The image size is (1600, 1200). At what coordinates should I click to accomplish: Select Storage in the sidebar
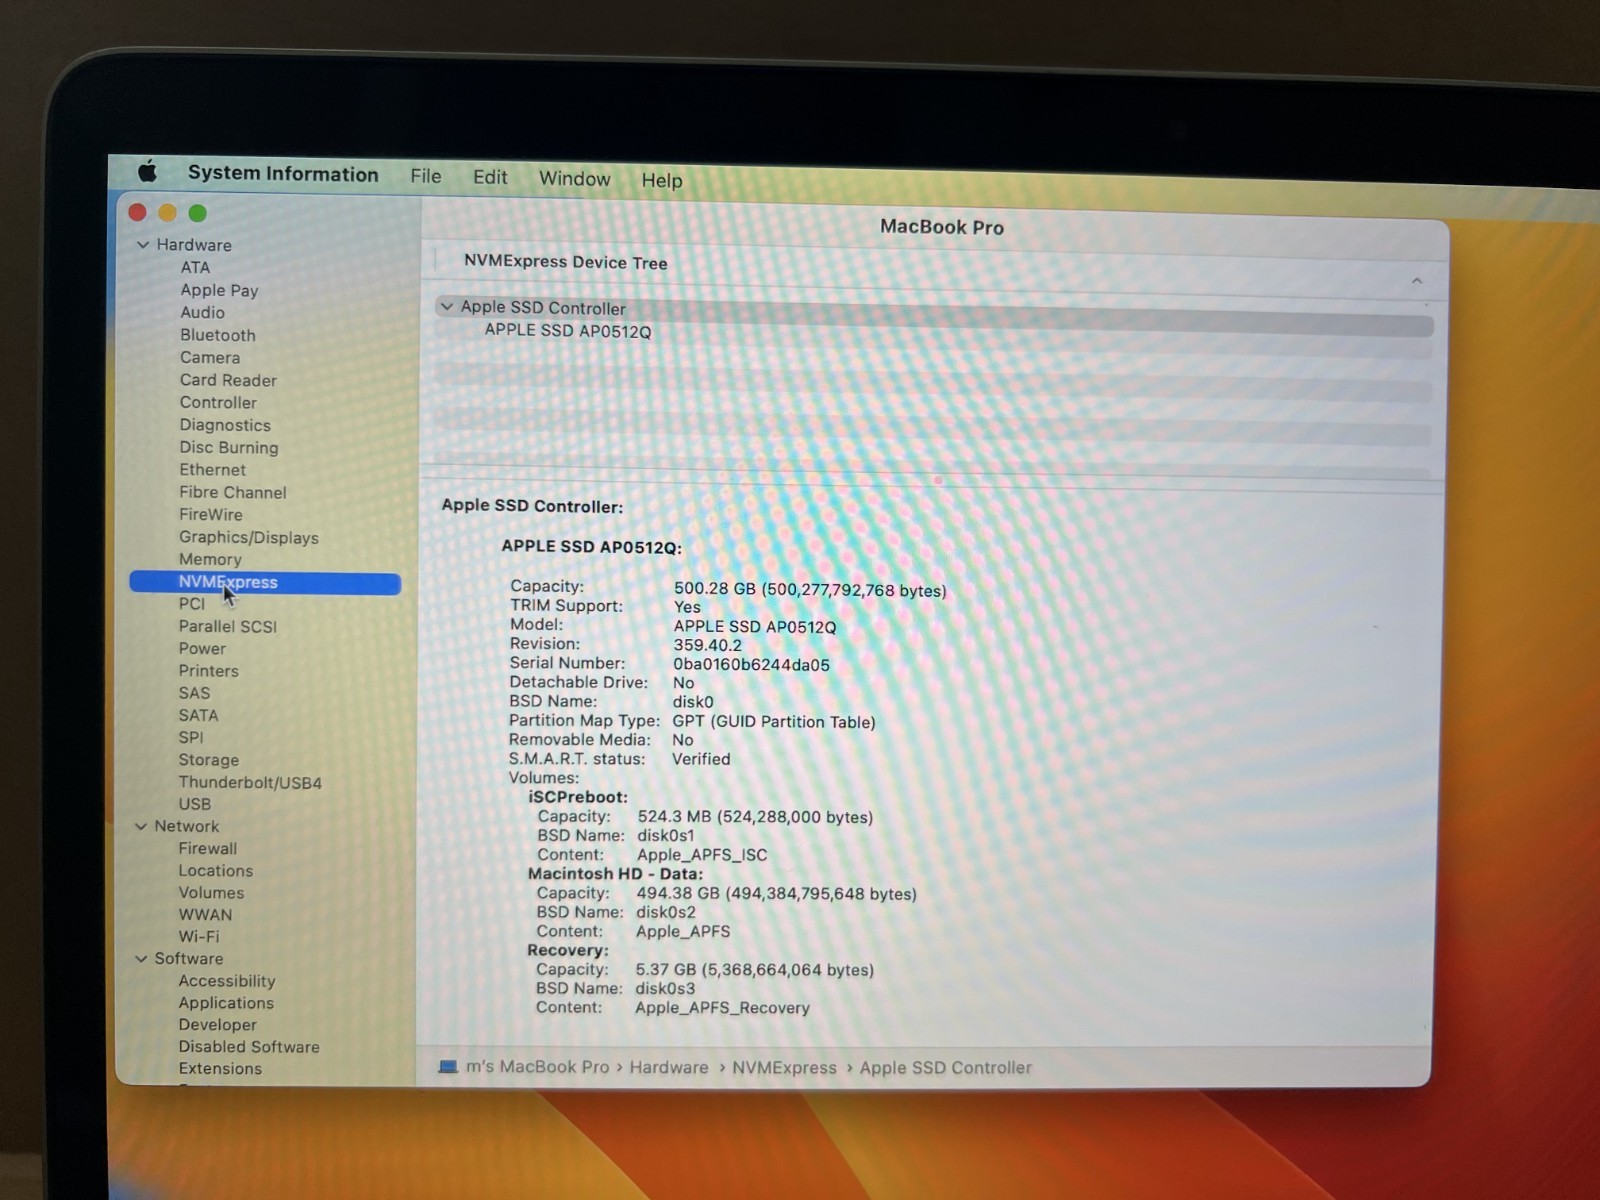tap(208, 760)
